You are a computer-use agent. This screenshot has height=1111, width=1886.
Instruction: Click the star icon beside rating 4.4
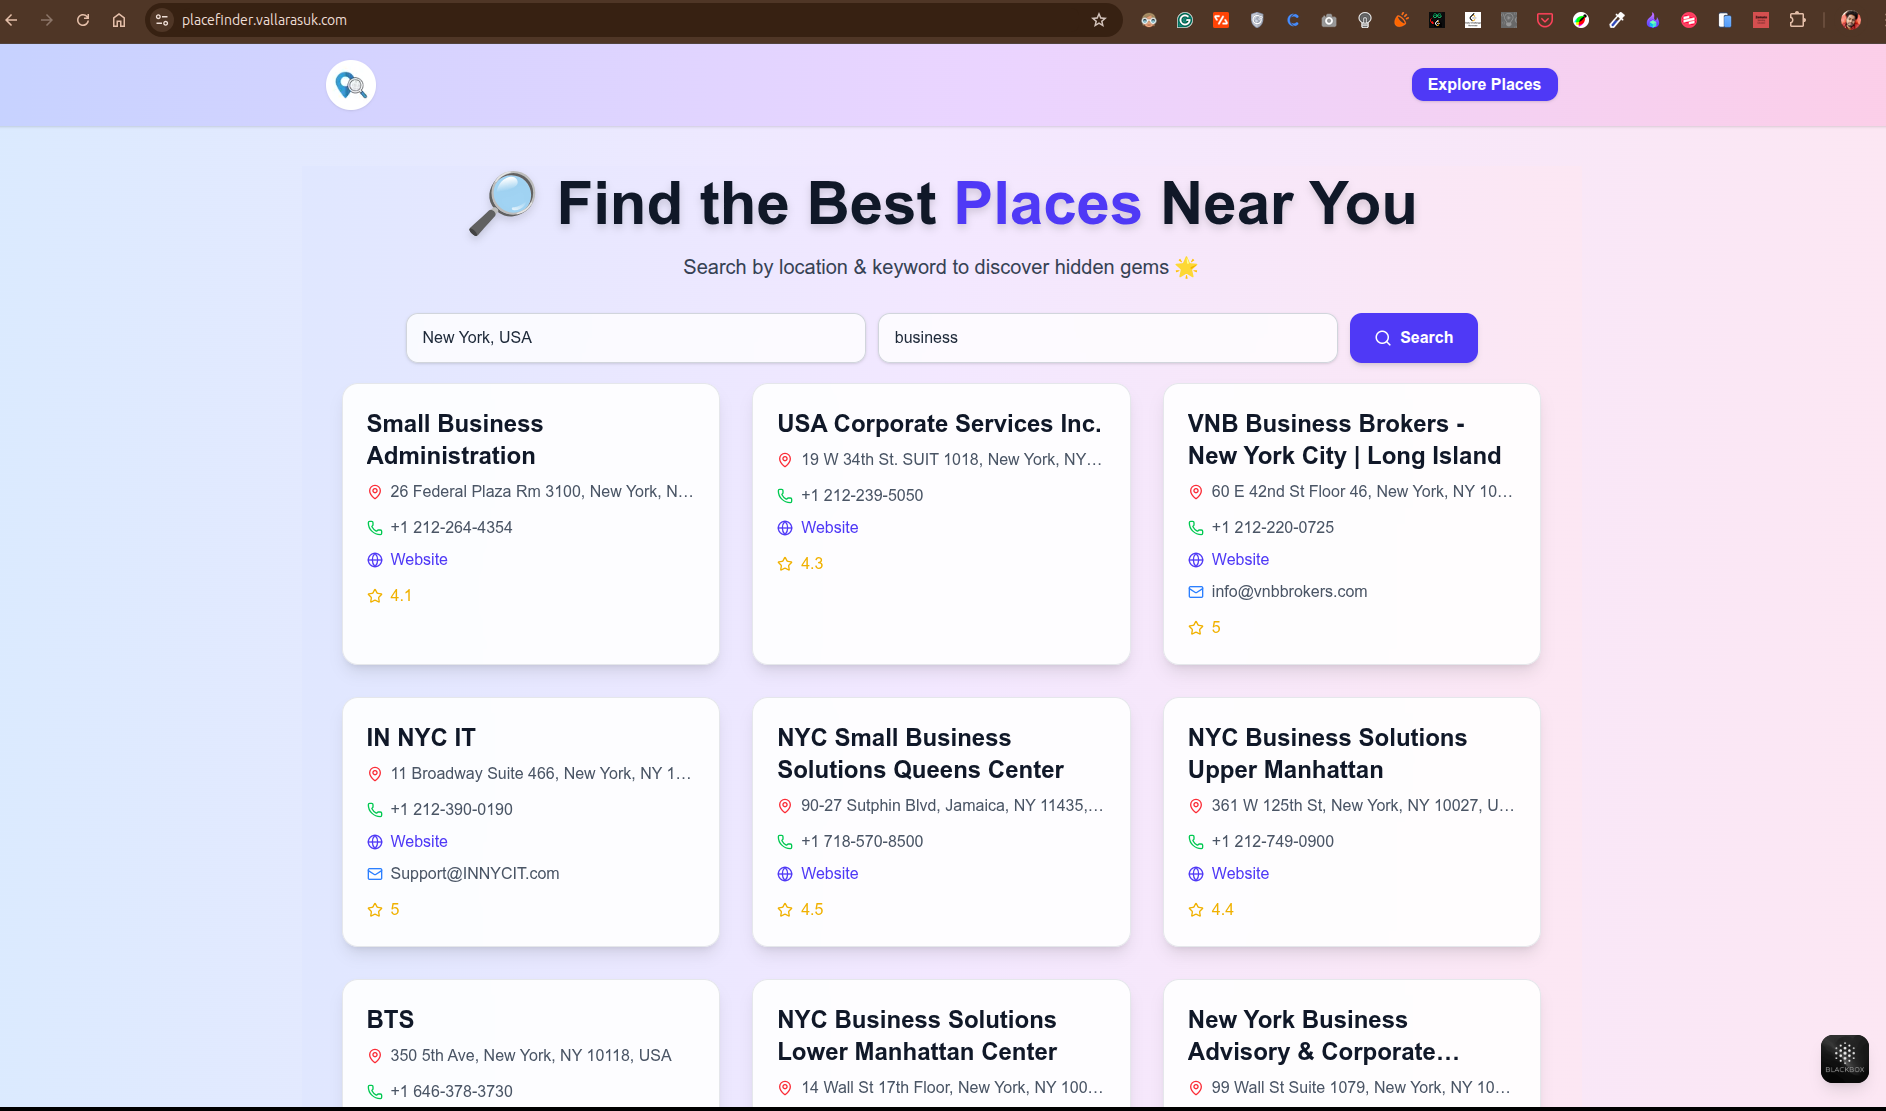coord(1196,910)
